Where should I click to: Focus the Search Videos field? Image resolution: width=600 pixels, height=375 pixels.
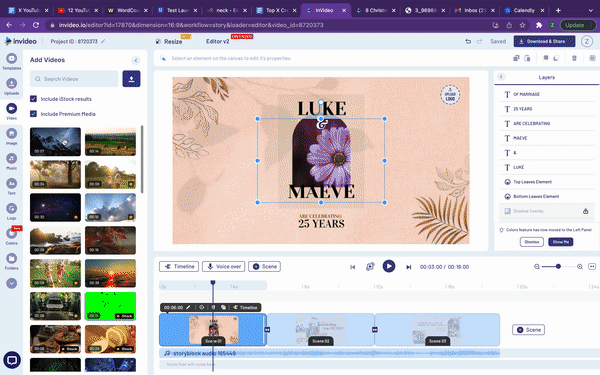(74, 79)
